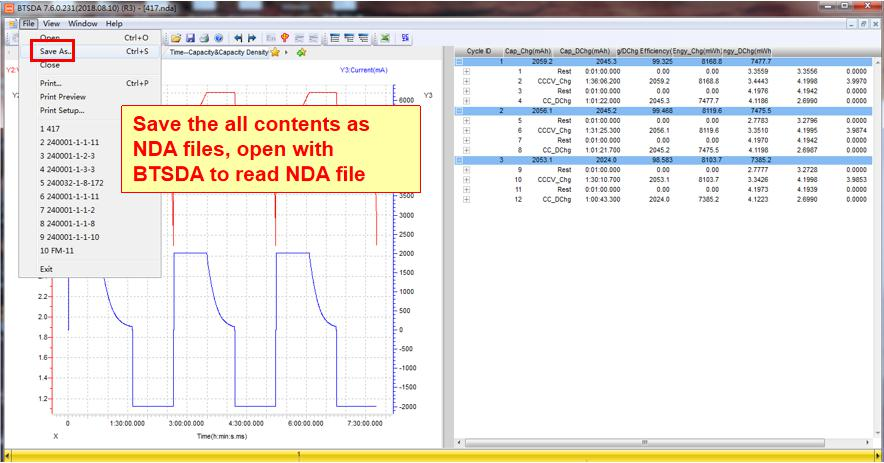Click left arrow of table horizontal scrollbar

tap(459, 443)
